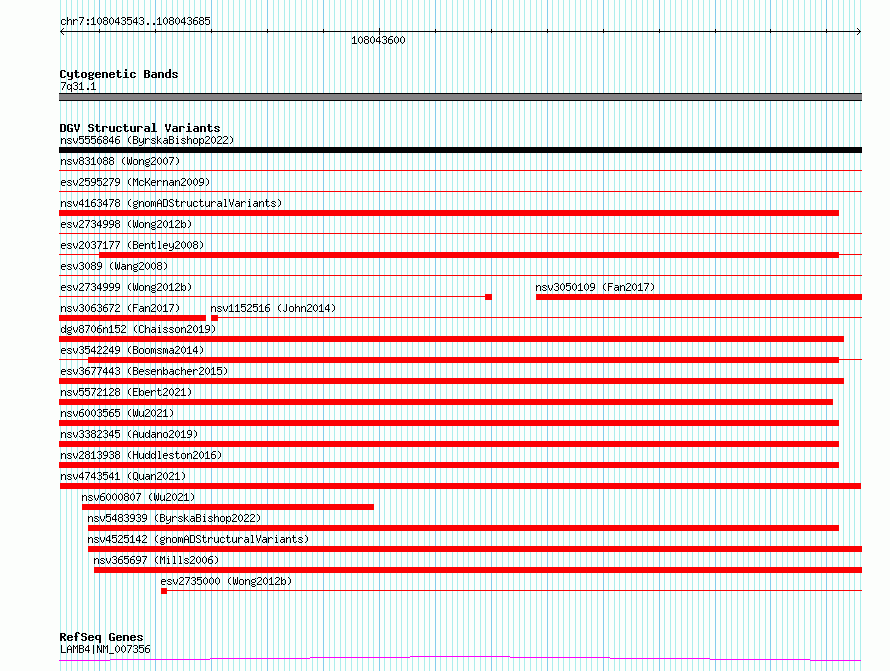
Task: Click the 108043600 ruler coordinate label
Action: (x=378, y=40)
